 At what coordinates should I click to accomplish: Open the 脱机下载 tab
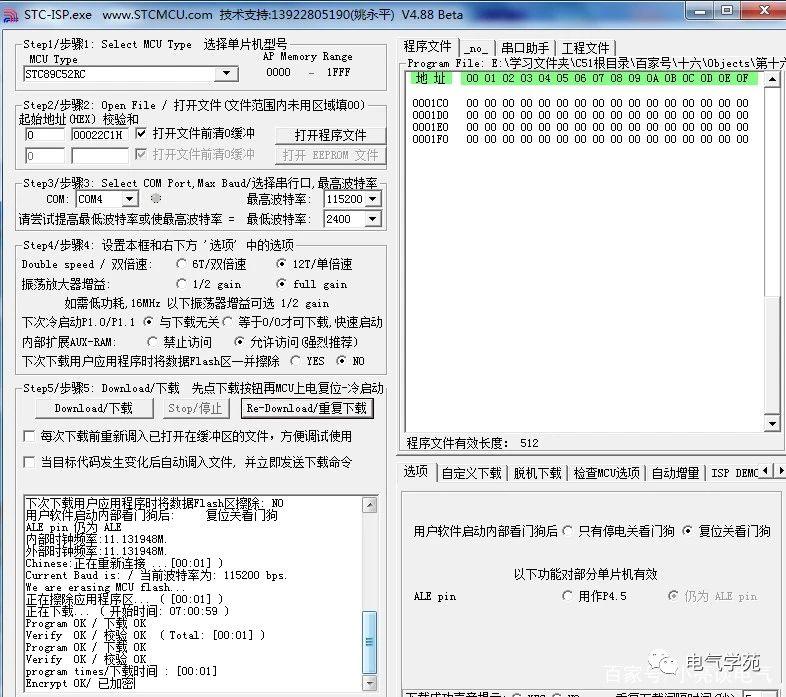coord(537,473)
